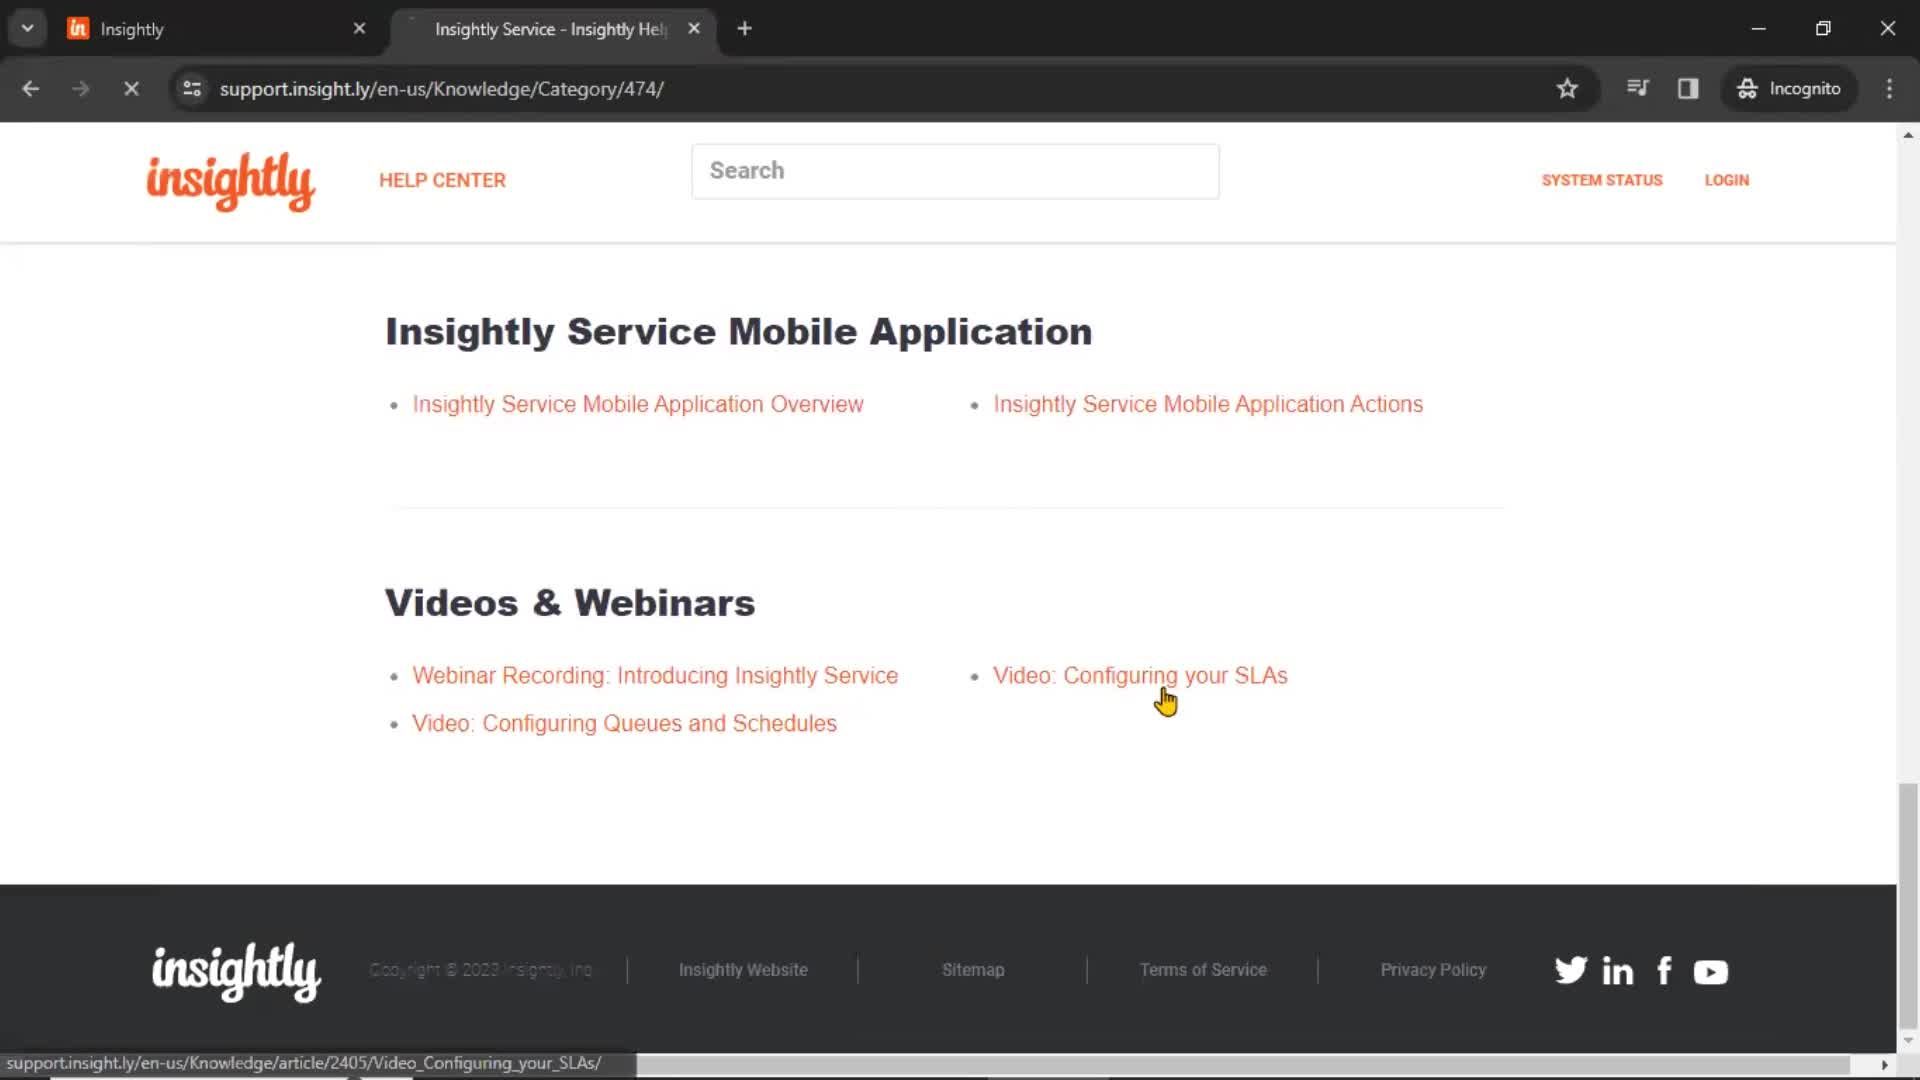This screenshot has height=1080, width=1920.
Task: Open YouTube icon in footer
Action: coord(1711,972)
